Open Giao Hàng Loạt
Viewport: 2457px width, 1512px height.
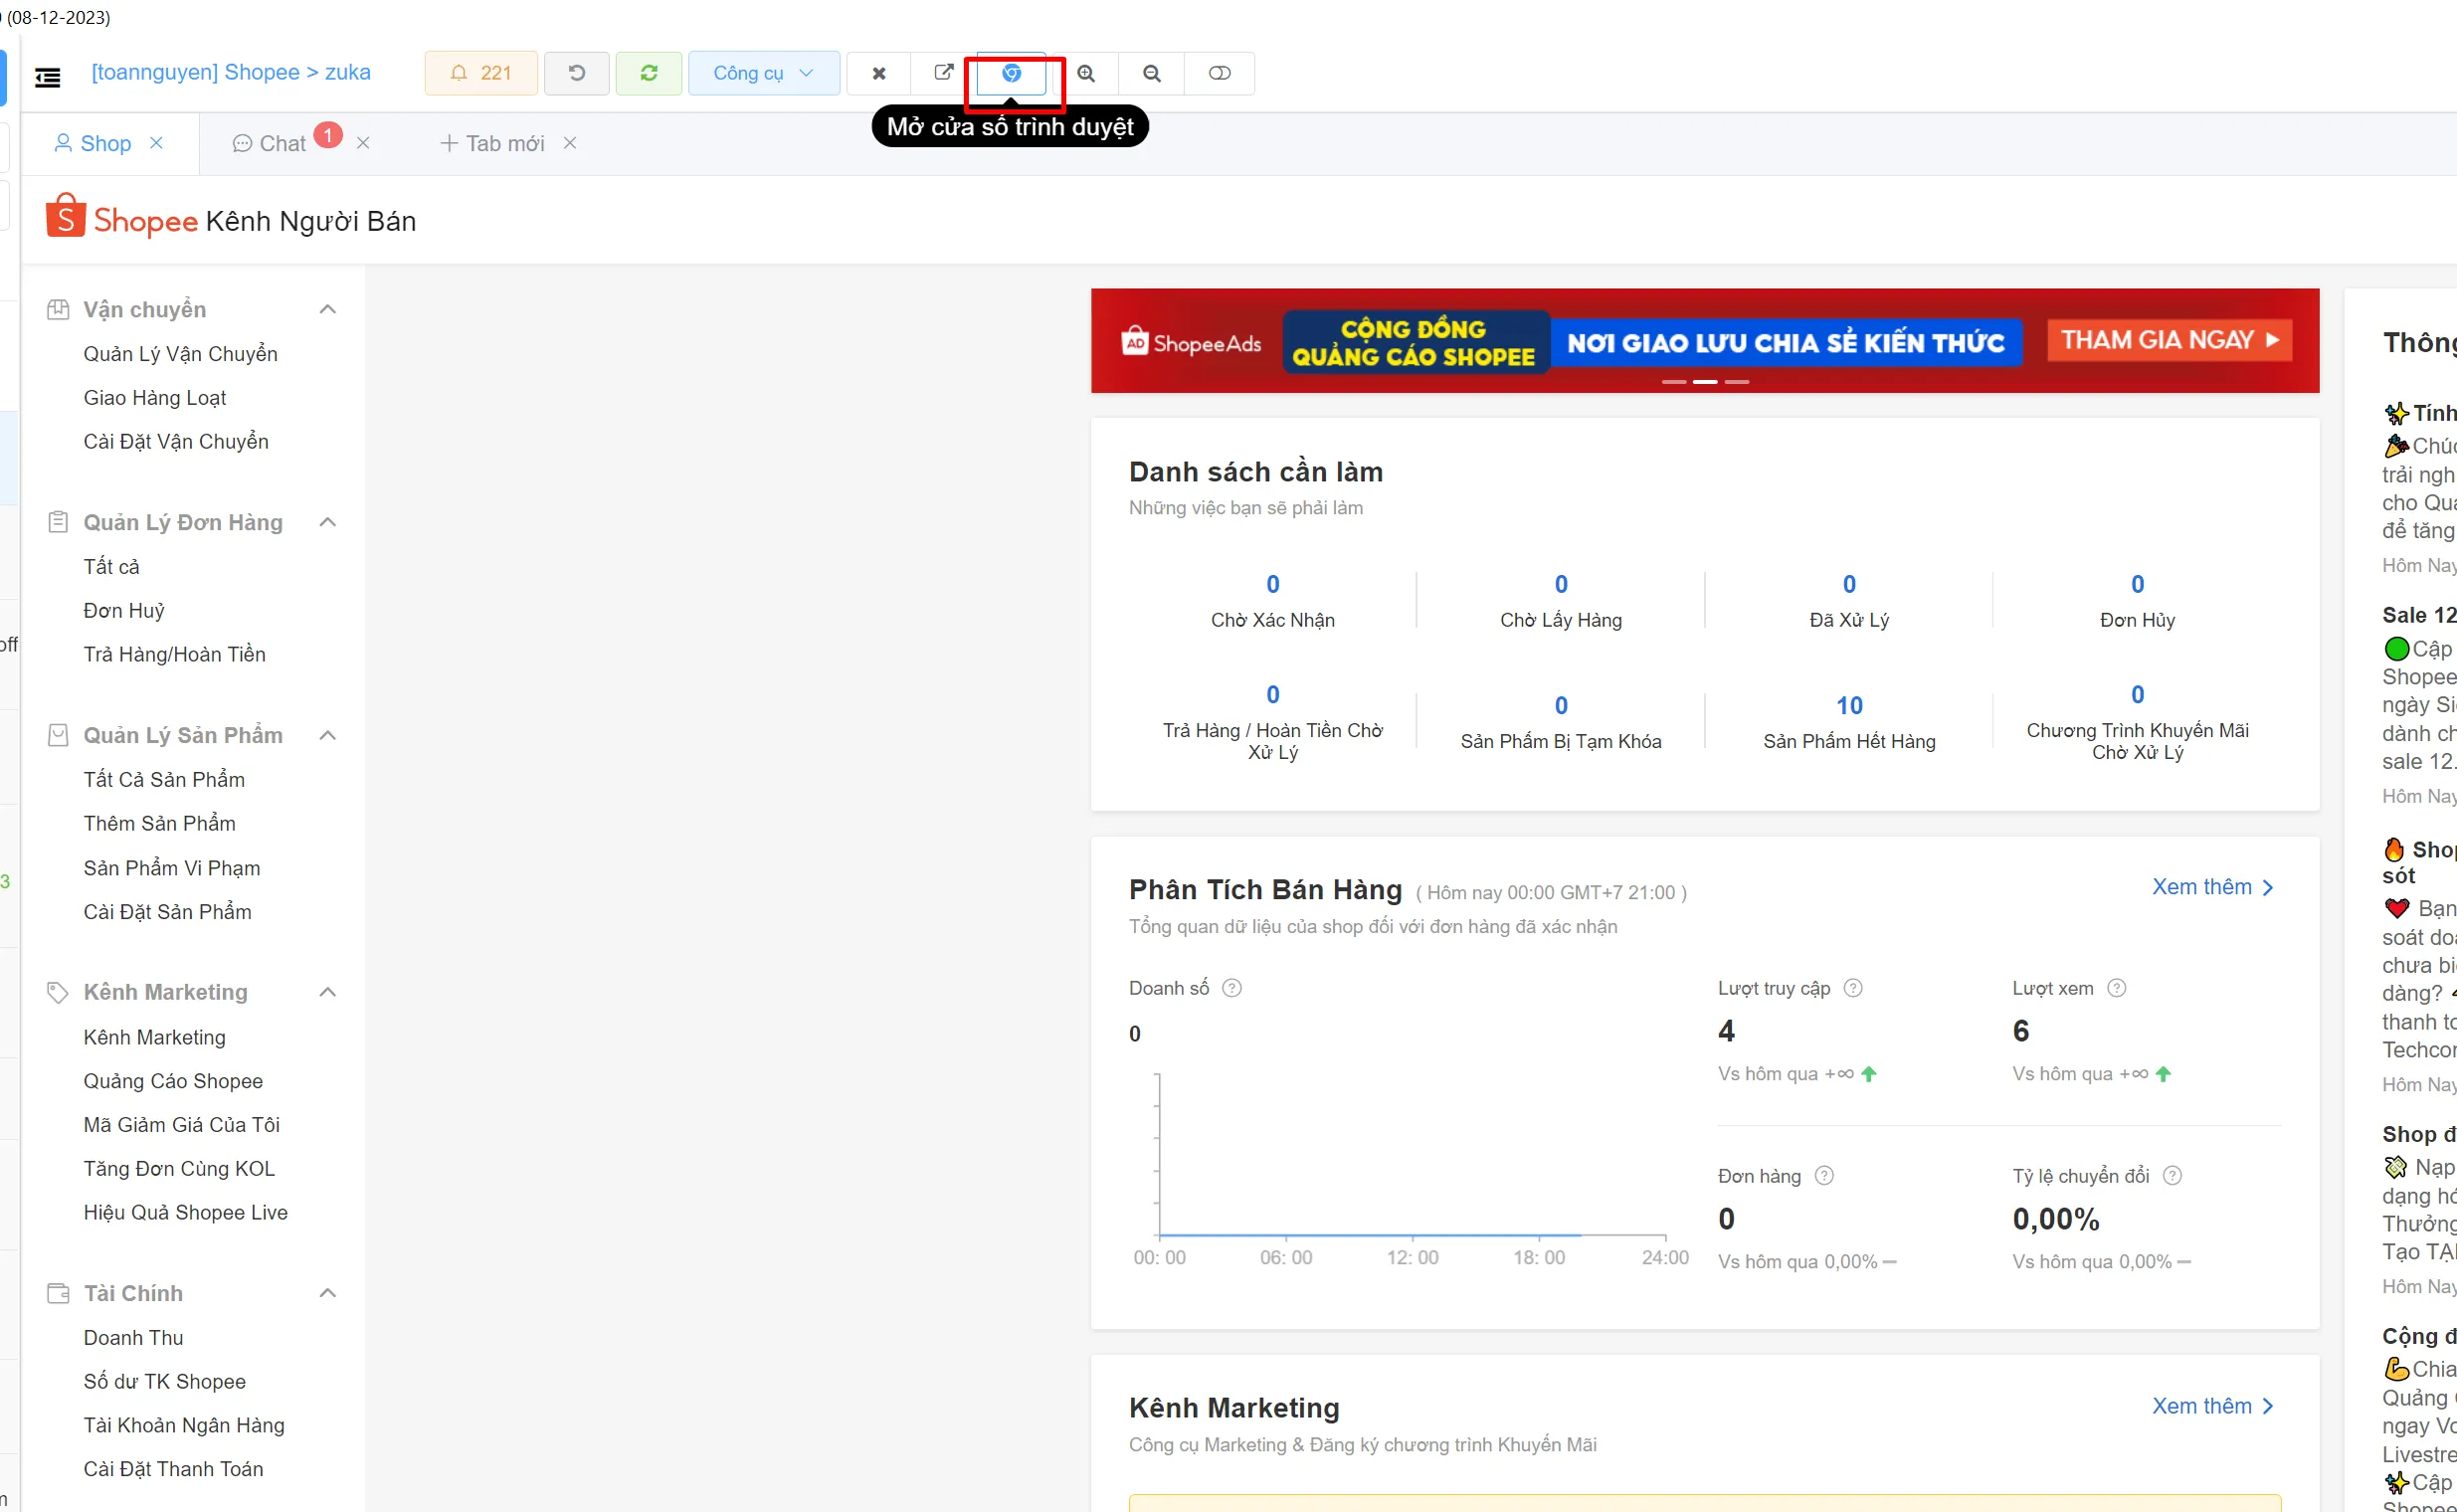155,398
